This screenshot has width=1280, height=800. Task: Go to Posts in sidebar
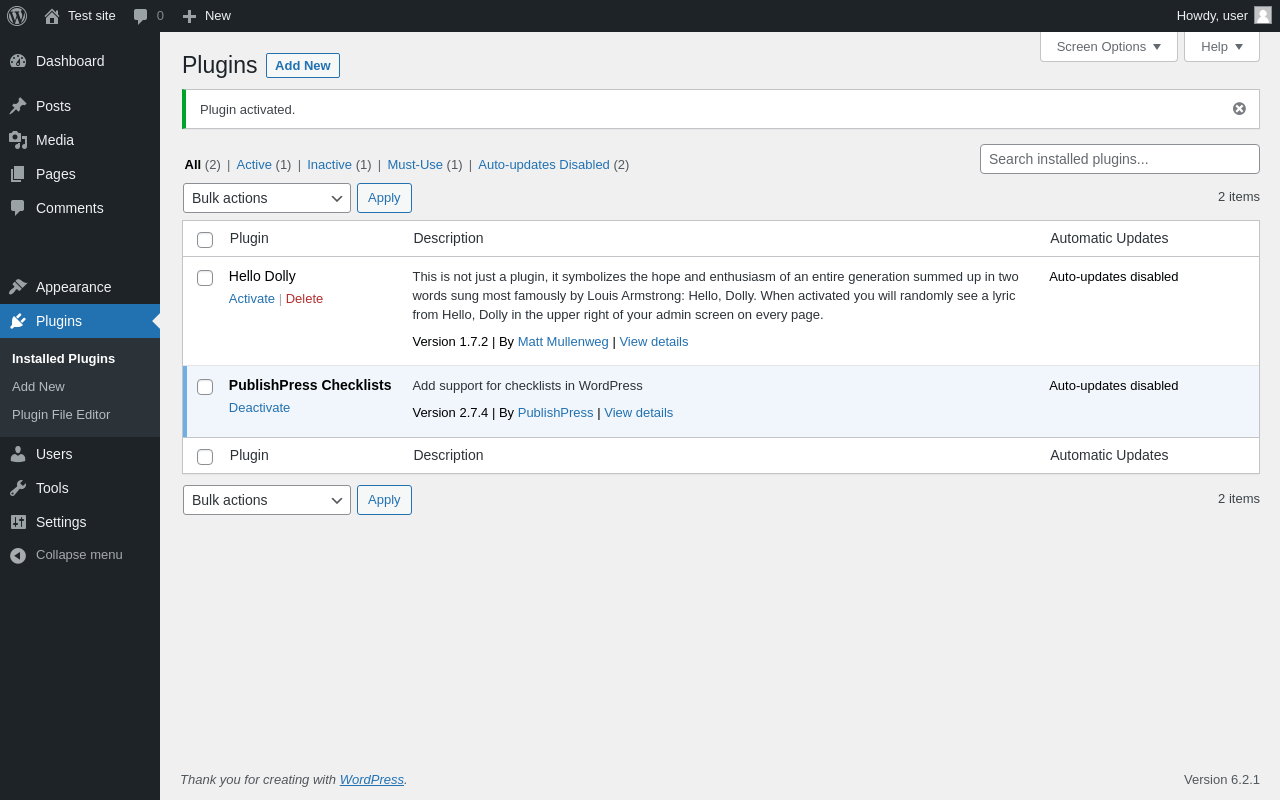[80, 106]
